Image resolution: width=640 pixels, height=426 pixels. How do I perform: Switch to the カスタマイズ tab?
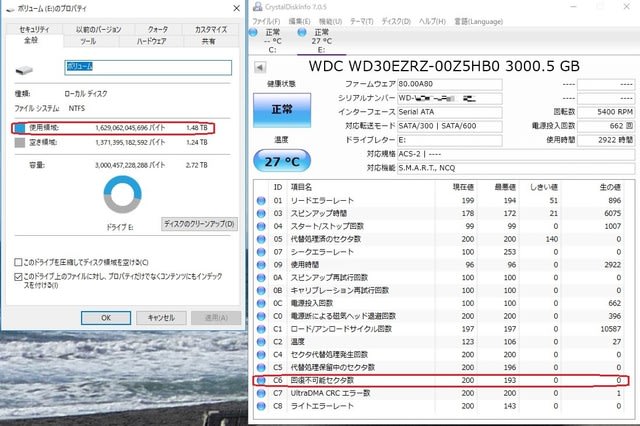point(211,29)
